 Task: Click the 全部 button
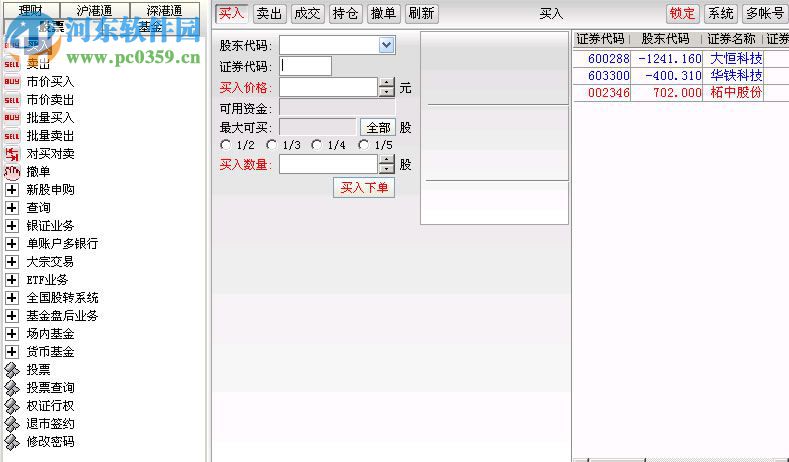378,127
